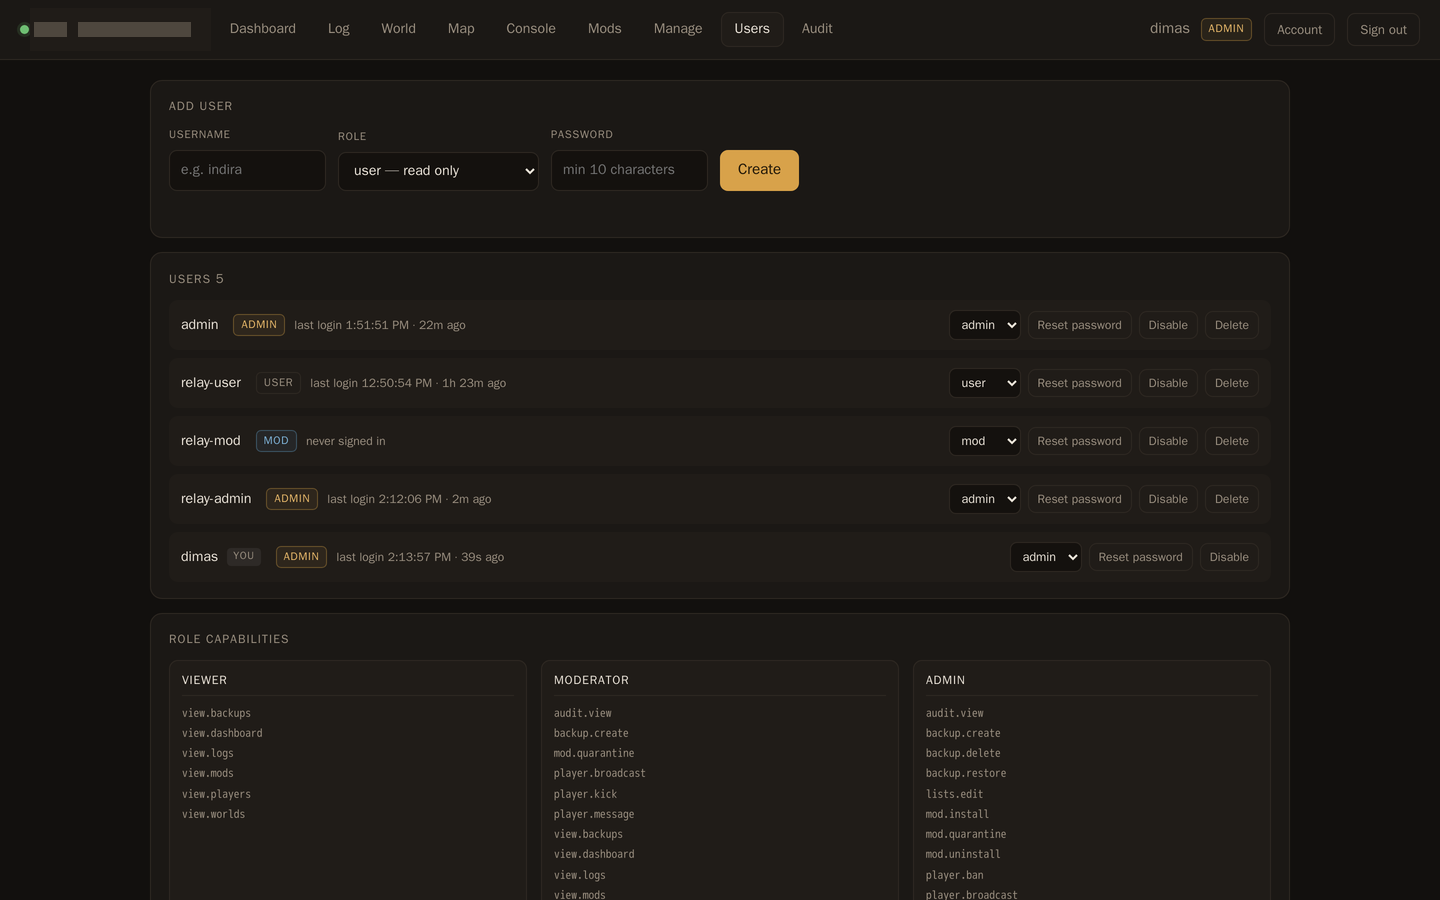This screenshot has height=900, width=1440.
Task: Reset password for relay-user
Action: [x=1080, y=383]
